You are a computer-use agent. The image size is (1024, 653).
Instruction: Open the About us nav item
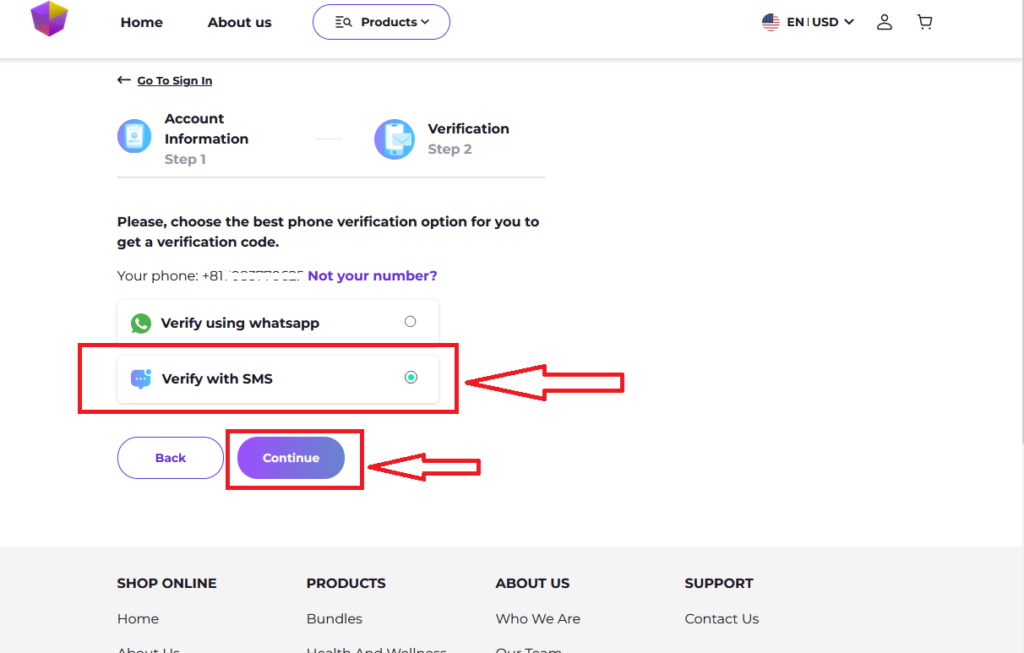pos(239,22)
